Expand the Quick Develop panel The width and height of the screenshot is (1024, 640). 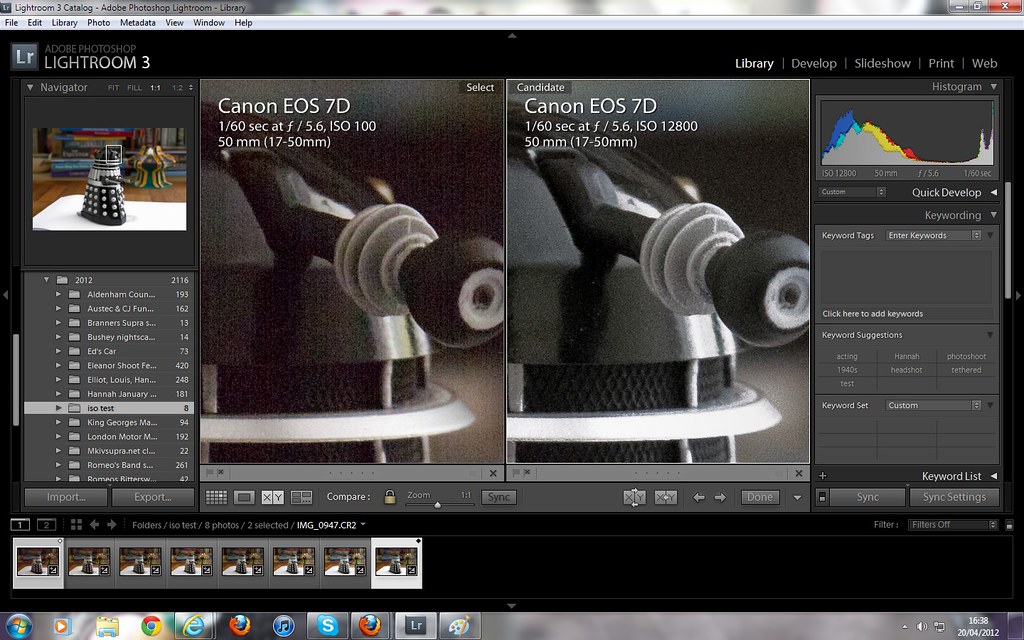(993, 192)
